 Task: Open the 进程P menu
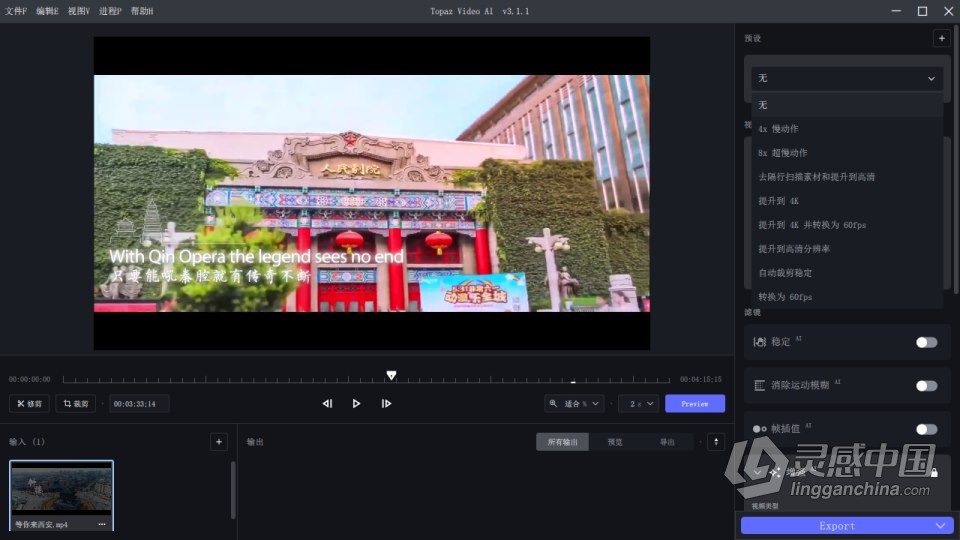(x=110, y=11)
